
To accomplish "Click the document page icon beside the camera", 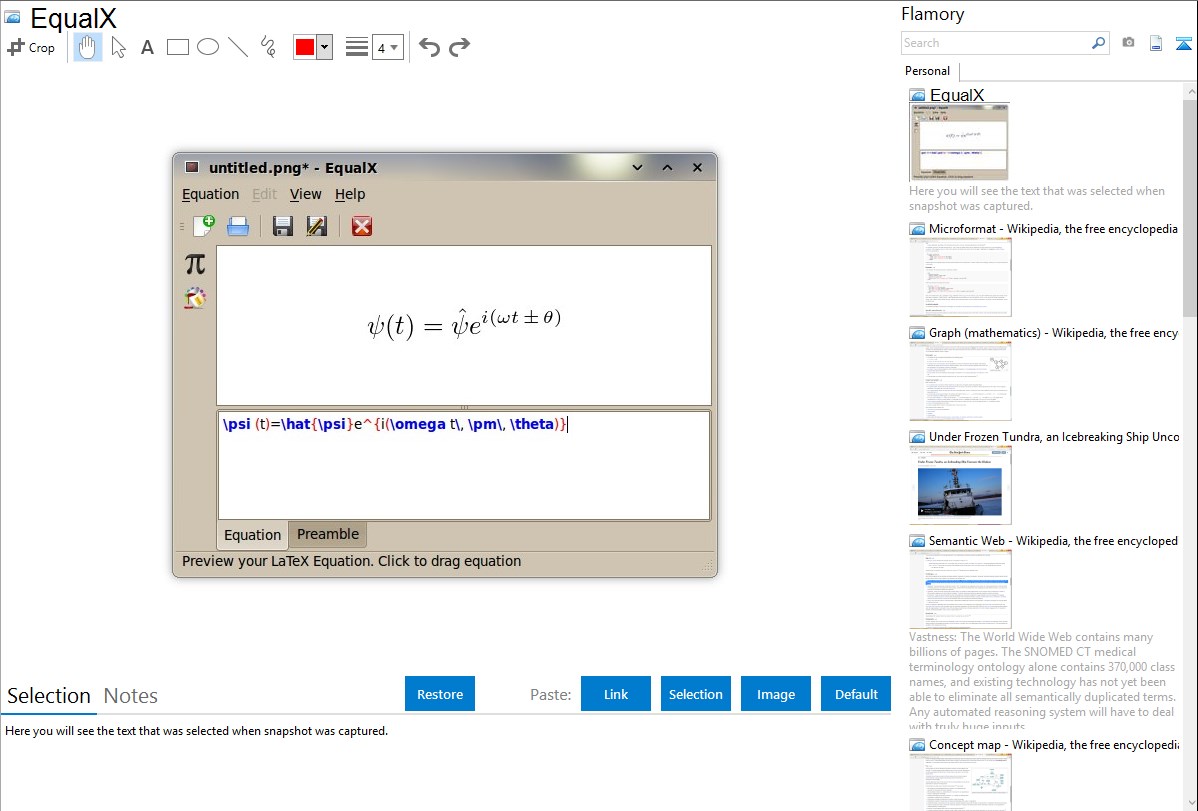I will [x=1156, y=43].
